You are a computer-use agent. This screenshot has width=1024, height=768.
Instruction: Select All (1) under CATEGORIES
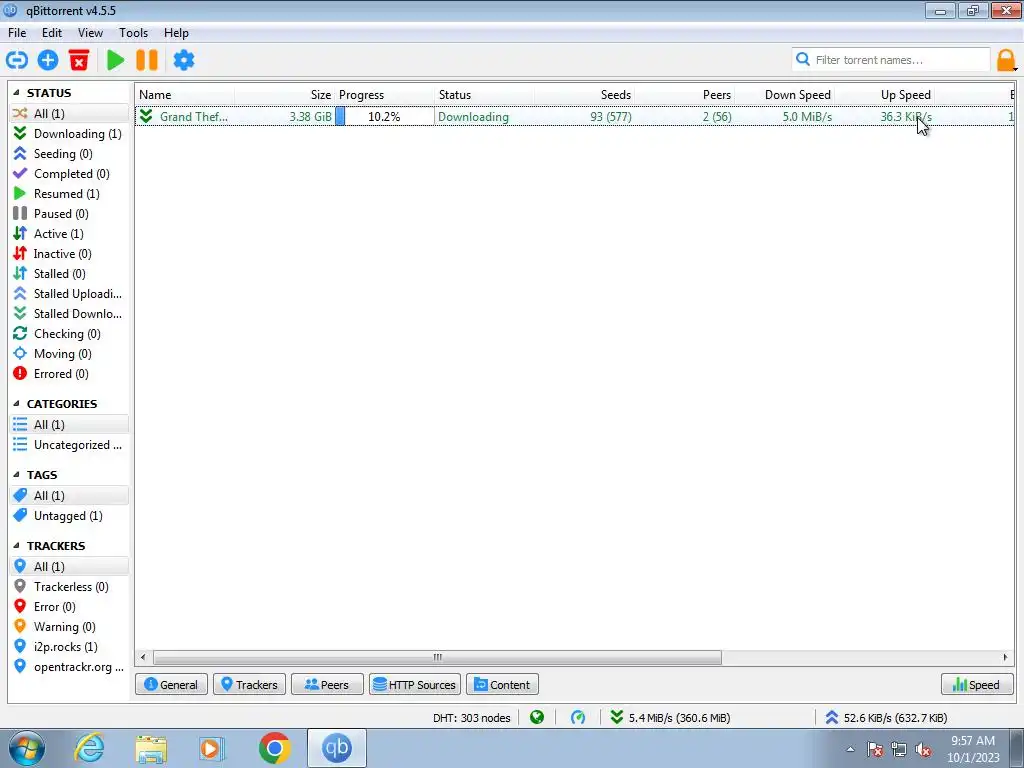tap(68, 424)
